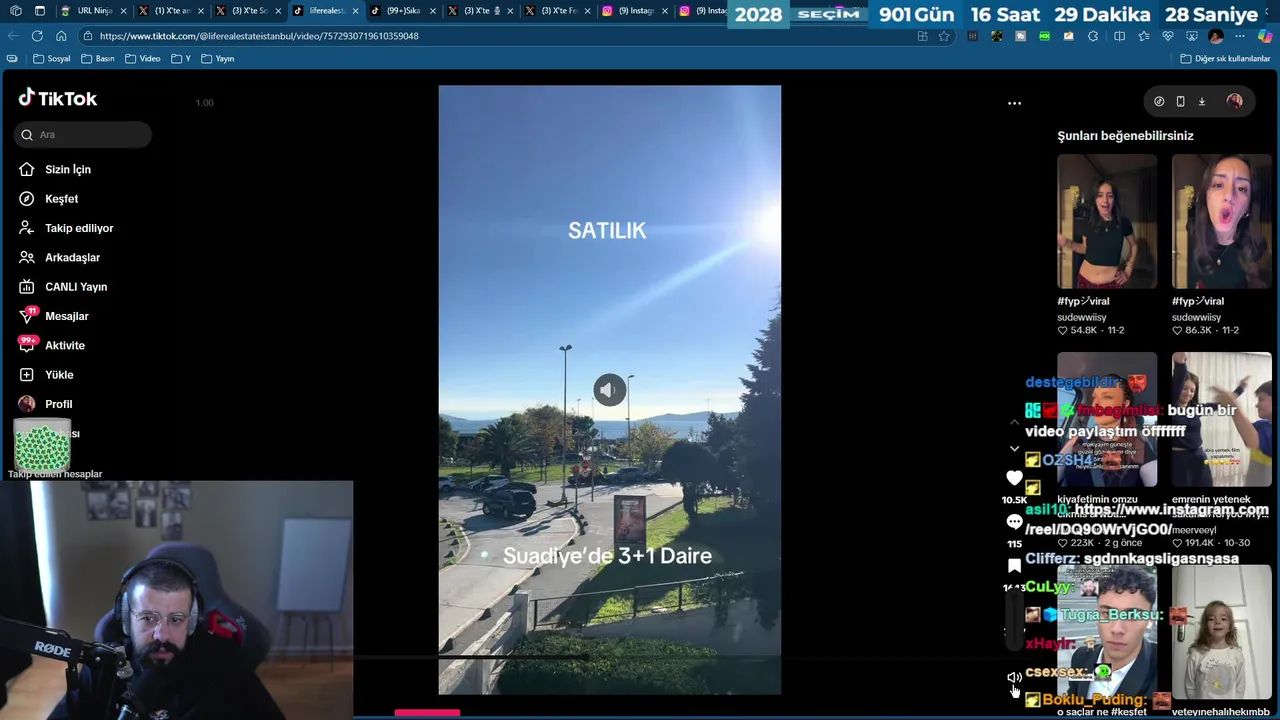Open CANLI Yayın live page
This screenshot has height=720, width=1280.
[x=63, y=287]
